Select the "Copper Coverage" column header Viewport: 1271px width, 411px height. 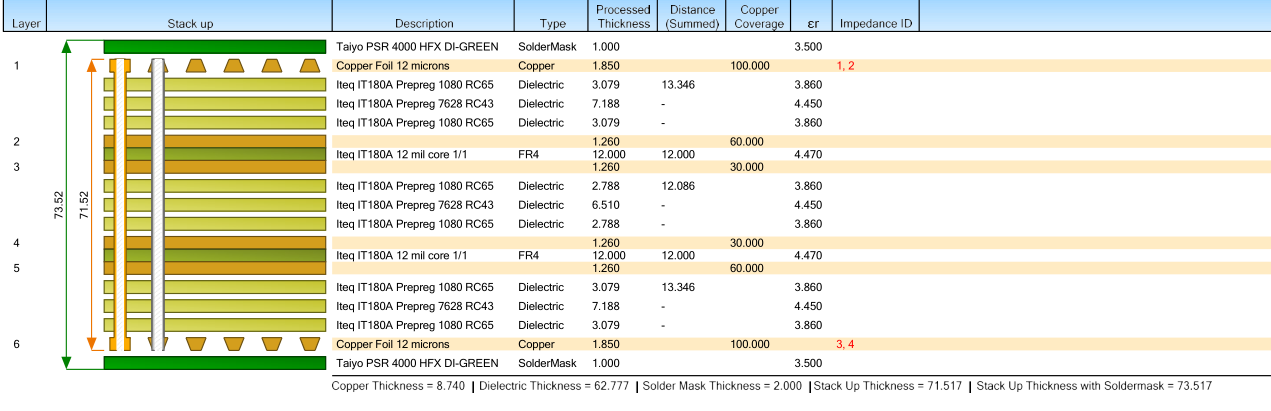(759, 16)
